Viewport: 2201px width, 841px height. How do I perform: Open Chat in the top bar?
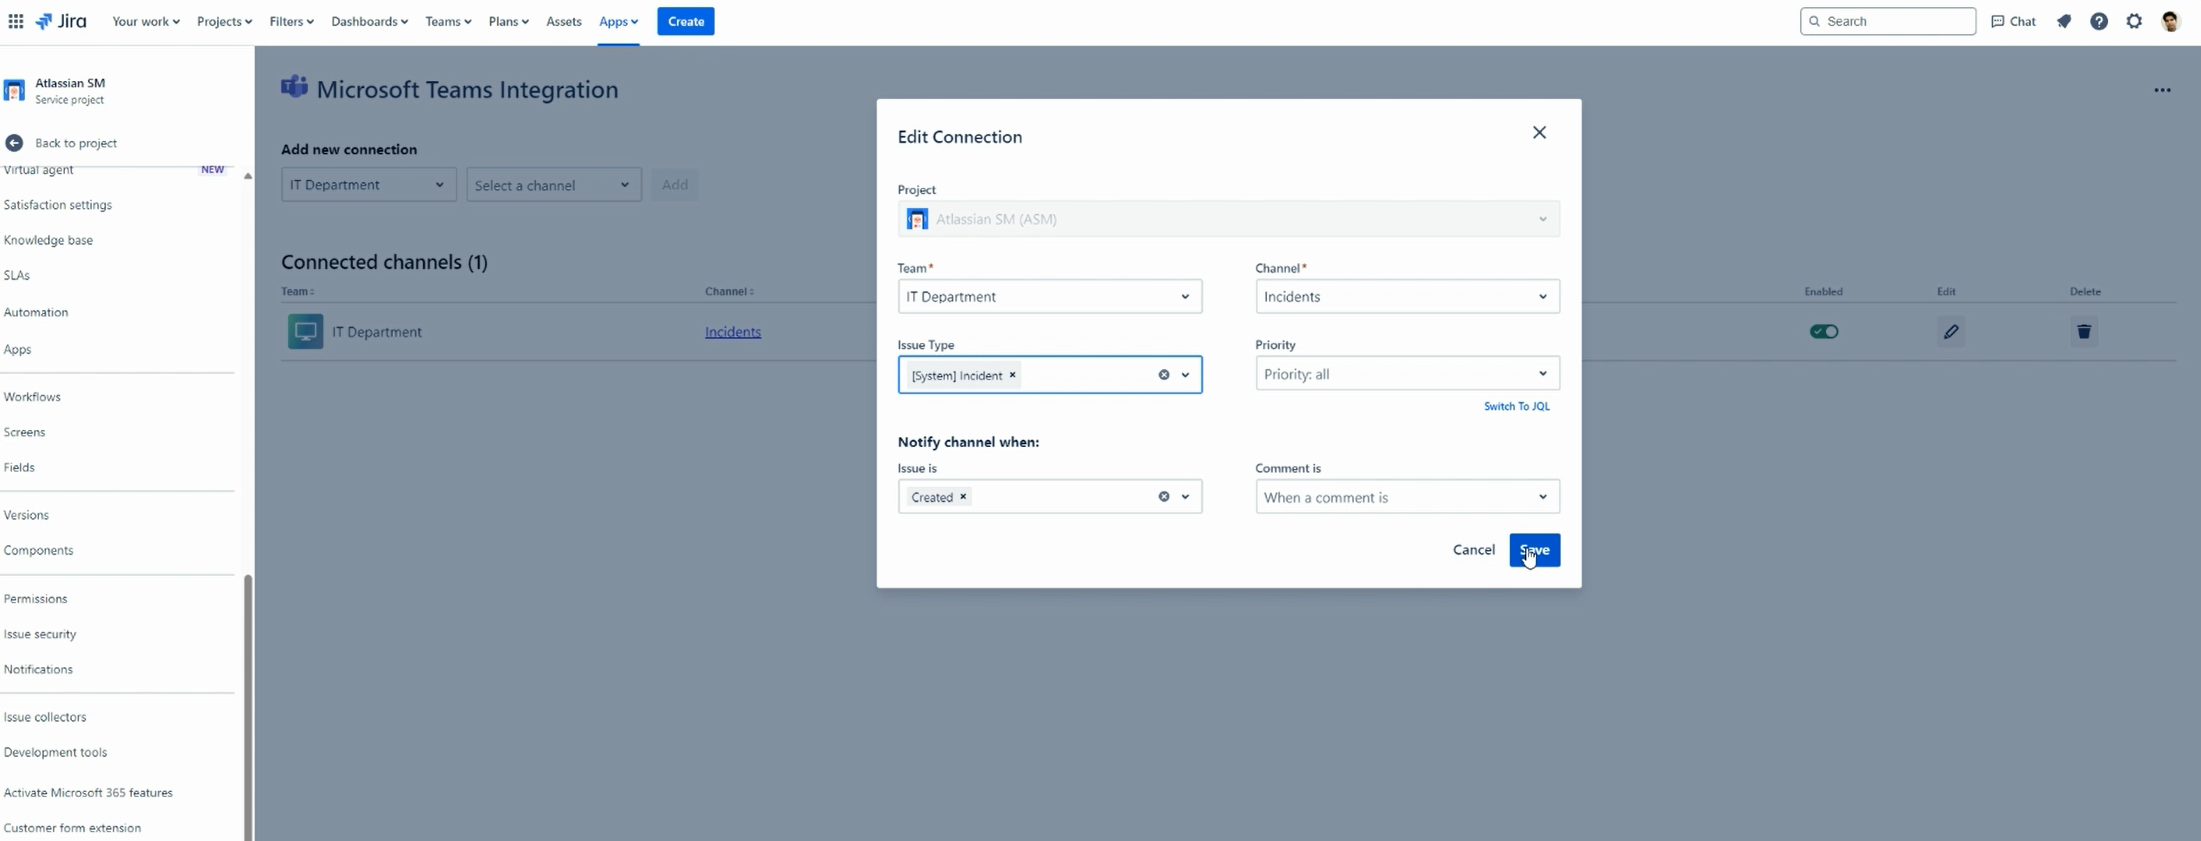[2014, 21]
